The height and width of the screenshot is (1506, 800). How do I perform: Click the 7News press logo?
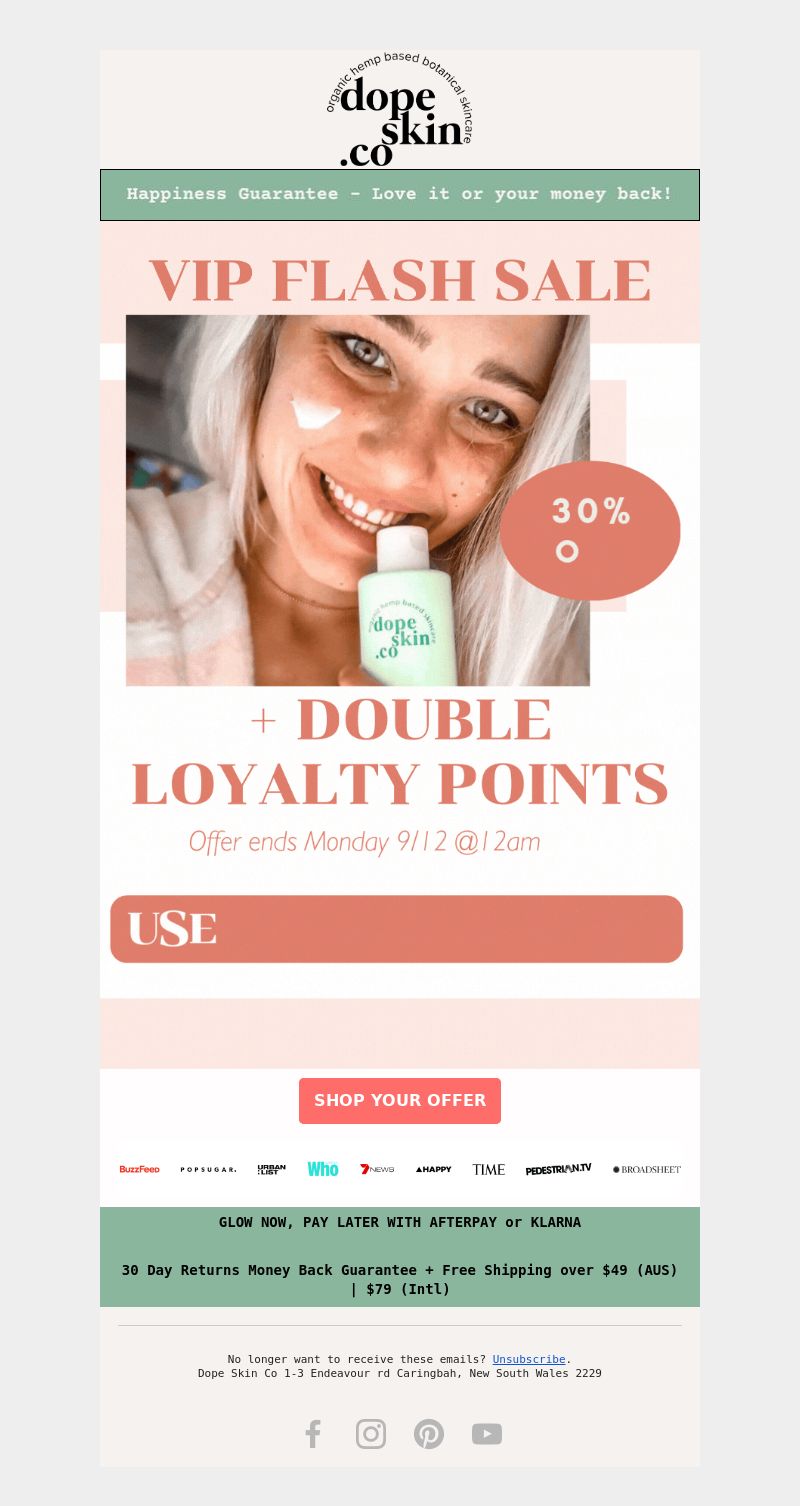pyautogui.click(x=378, y=1169)
